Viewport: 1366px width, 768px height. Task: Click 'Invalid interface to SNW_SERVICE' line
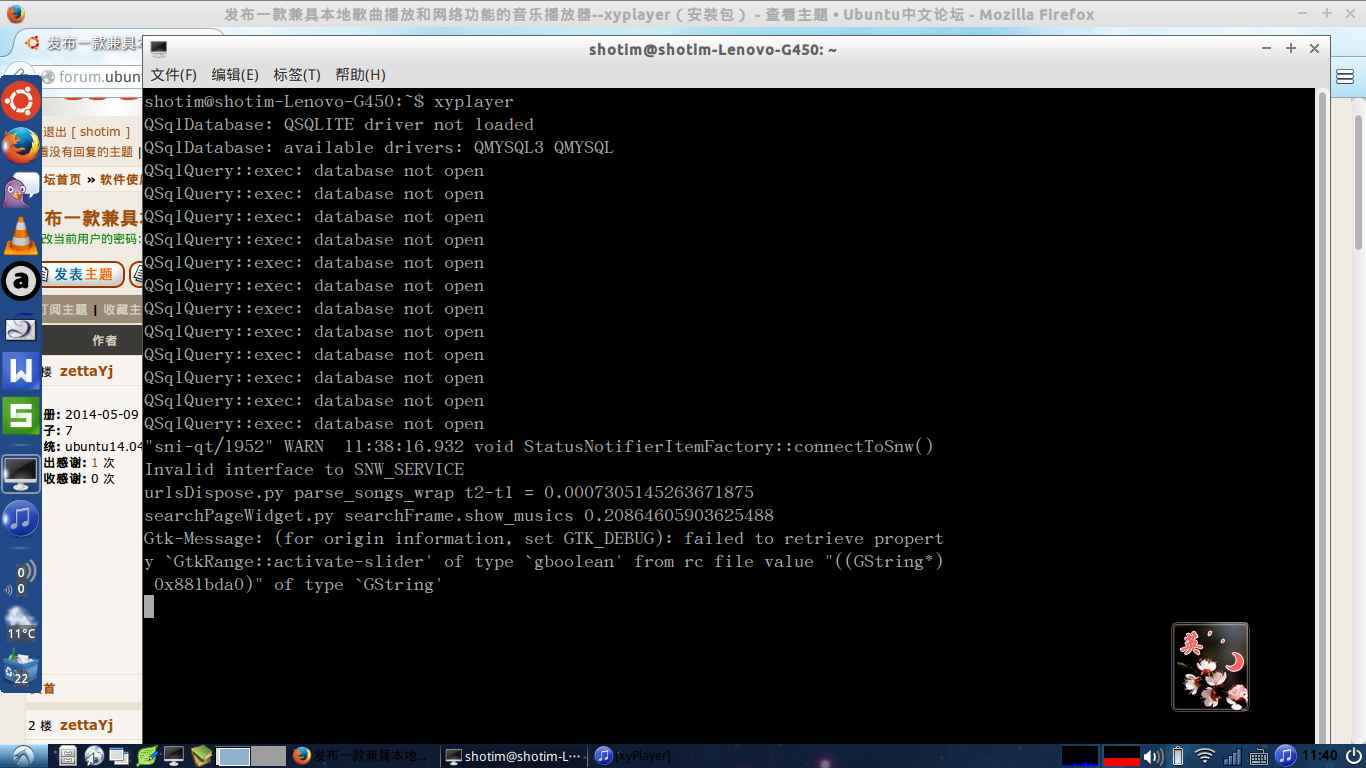pyautogui.click(x=304, y=470)
